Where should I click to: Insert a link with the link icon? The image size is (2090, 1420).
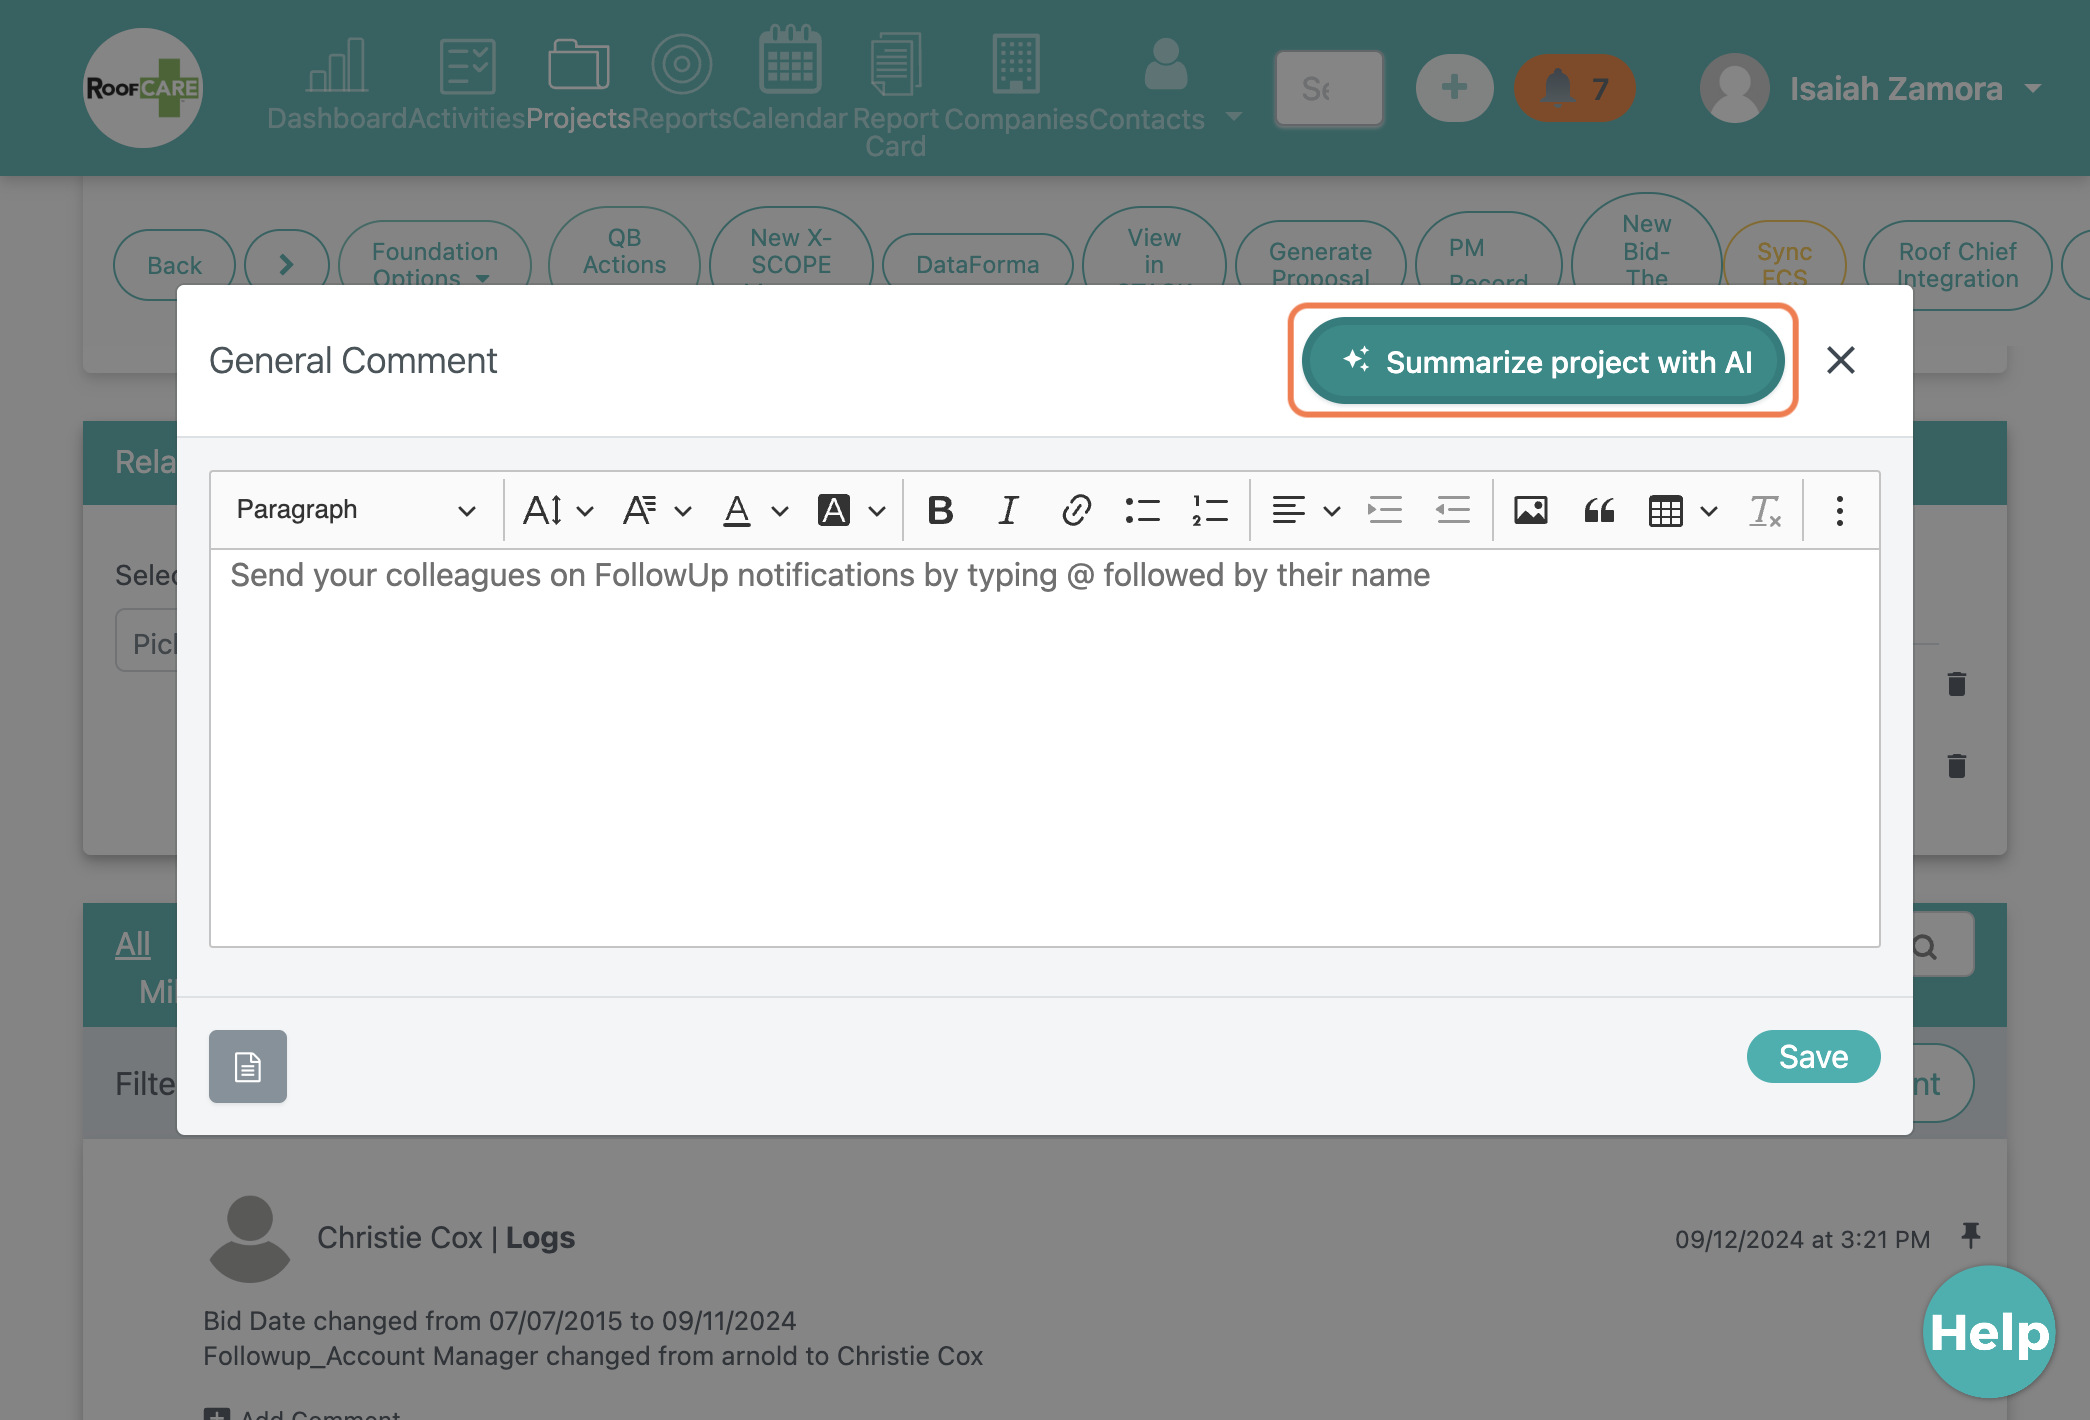click(x=1076, y=510)
